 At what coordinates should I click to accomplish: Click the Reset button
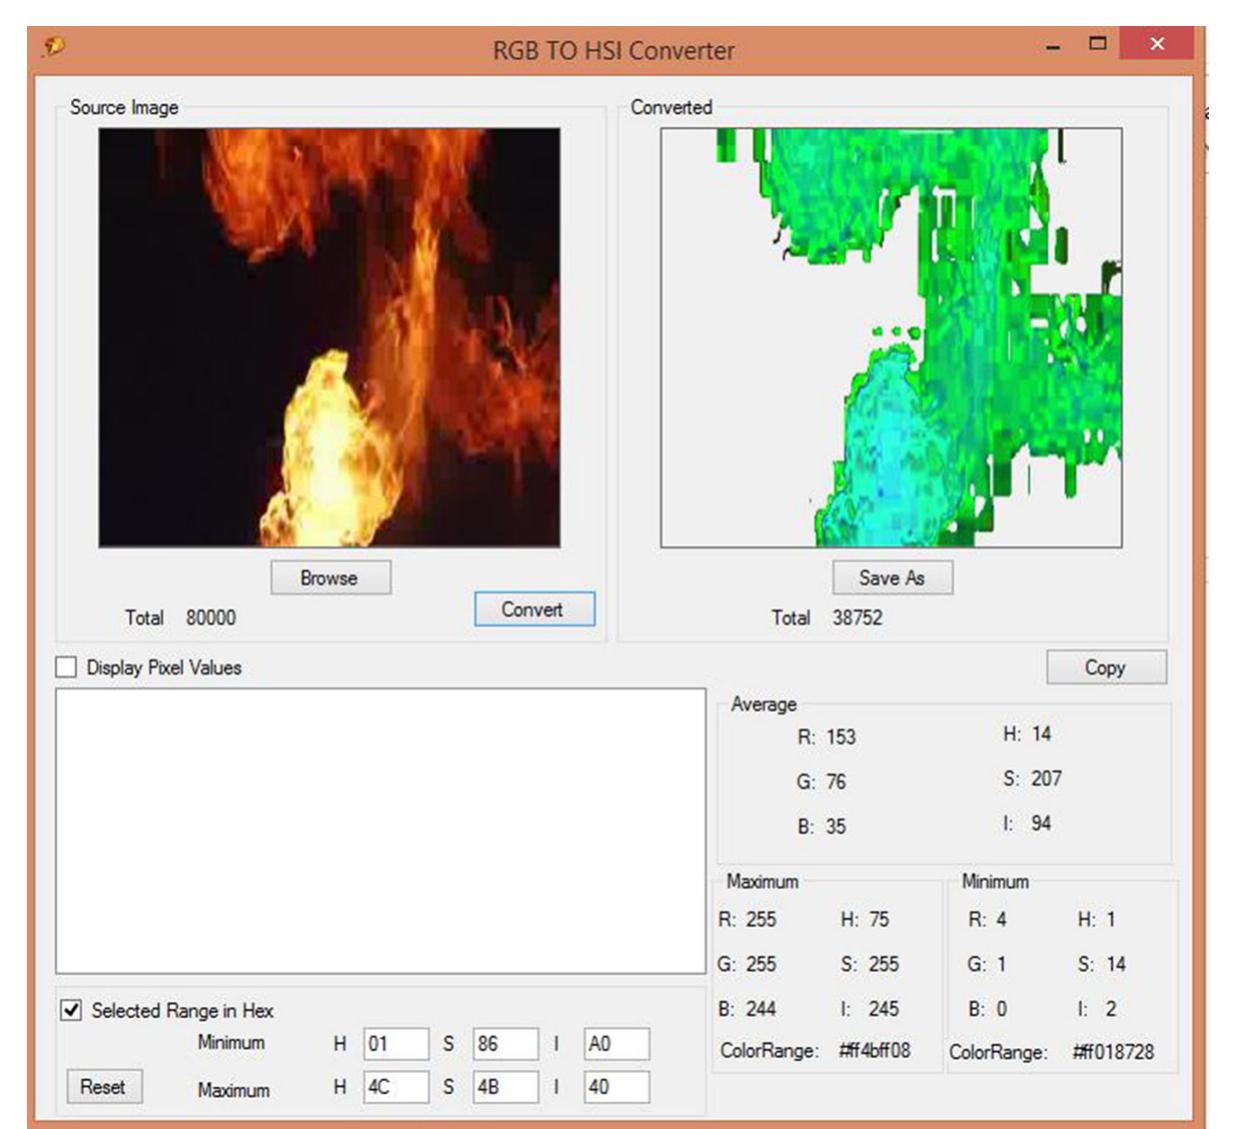104,1087
